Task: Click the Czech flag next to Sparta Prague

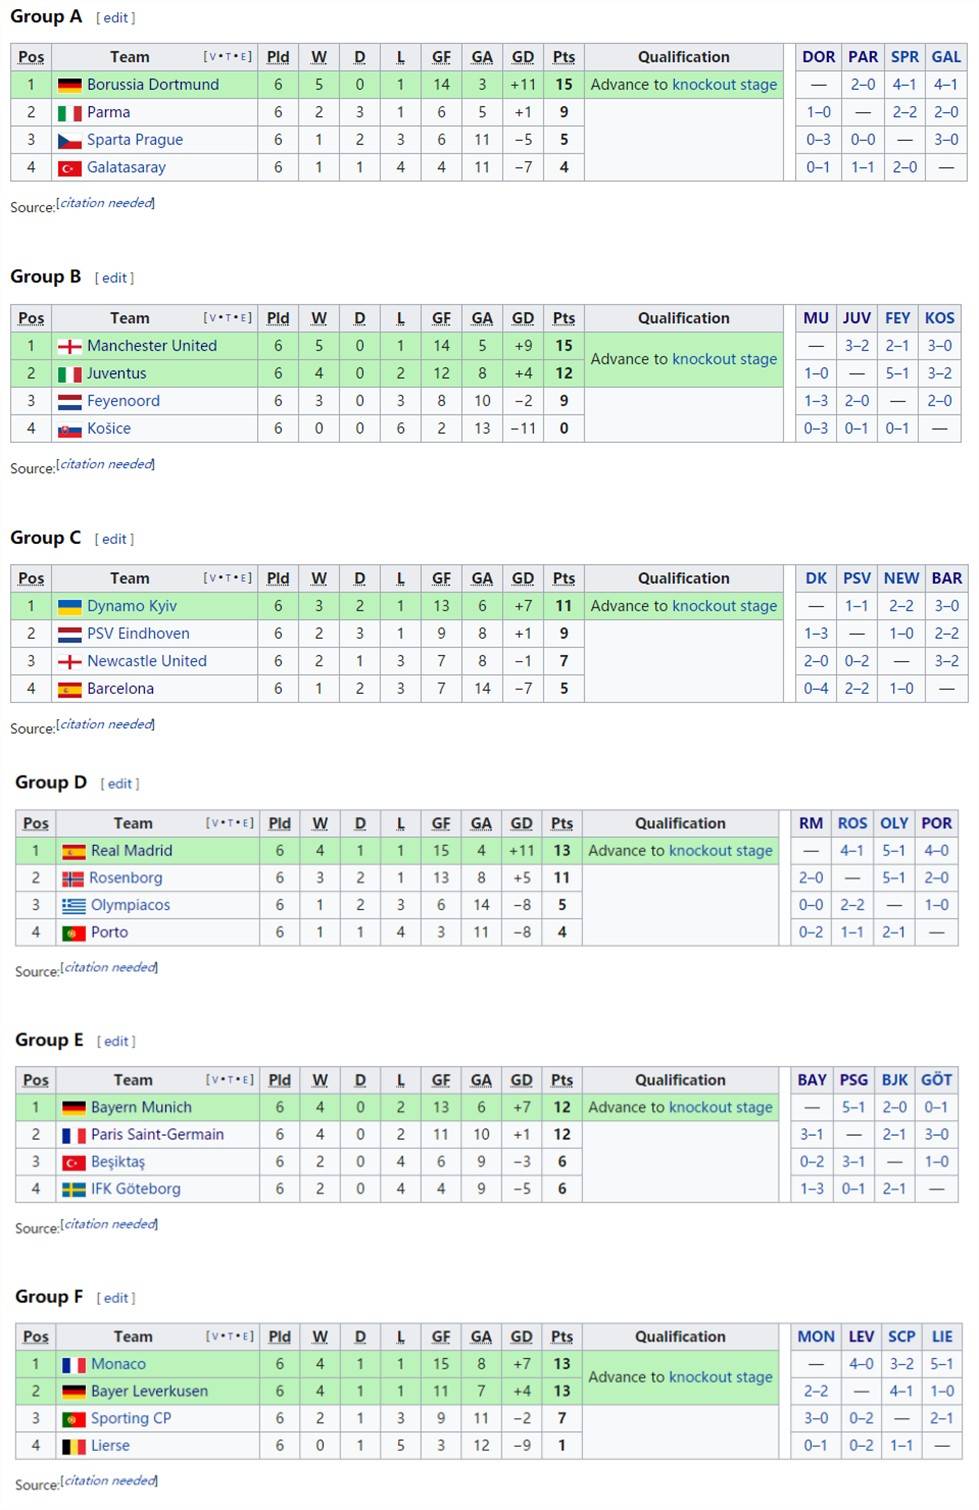Action: 69,141
